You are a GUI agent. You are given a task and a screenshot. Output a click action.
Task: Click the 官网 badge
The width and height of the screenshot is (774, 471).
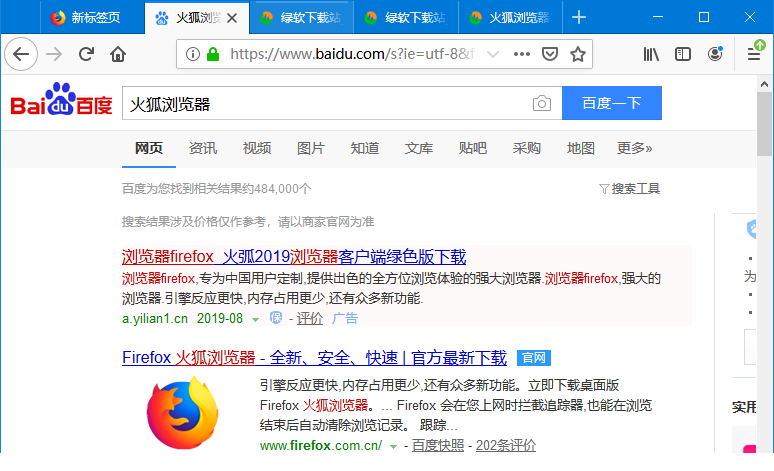534,357
